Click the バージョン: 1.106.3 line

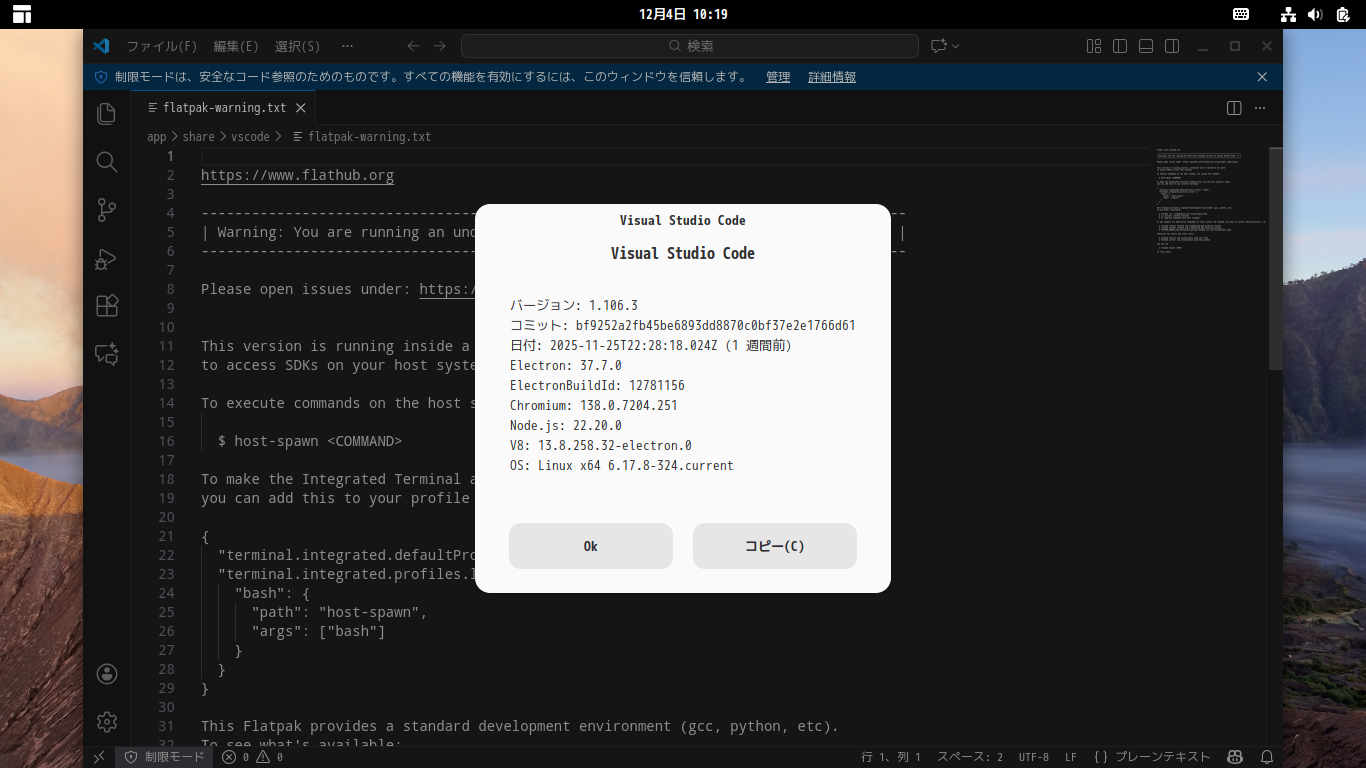[x=574, y=305]
